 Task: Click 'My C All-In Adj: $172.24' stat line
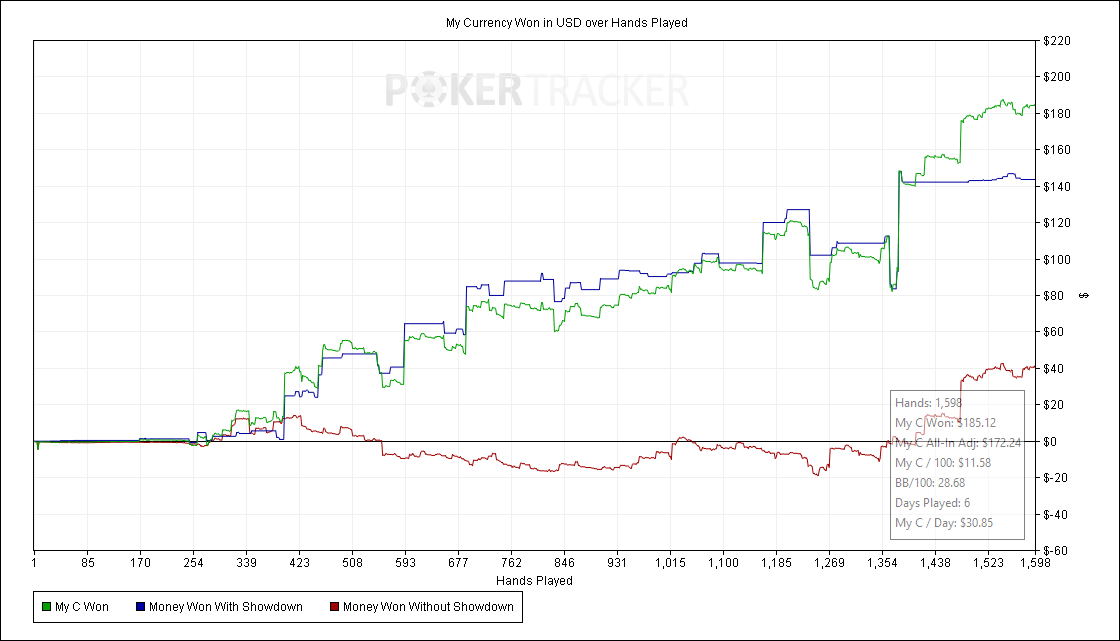coord(958,443)
